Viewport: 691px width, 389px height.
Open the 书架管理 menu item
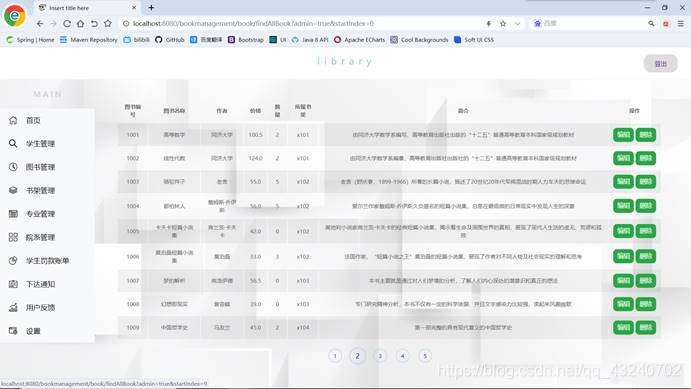click(41, 190)
